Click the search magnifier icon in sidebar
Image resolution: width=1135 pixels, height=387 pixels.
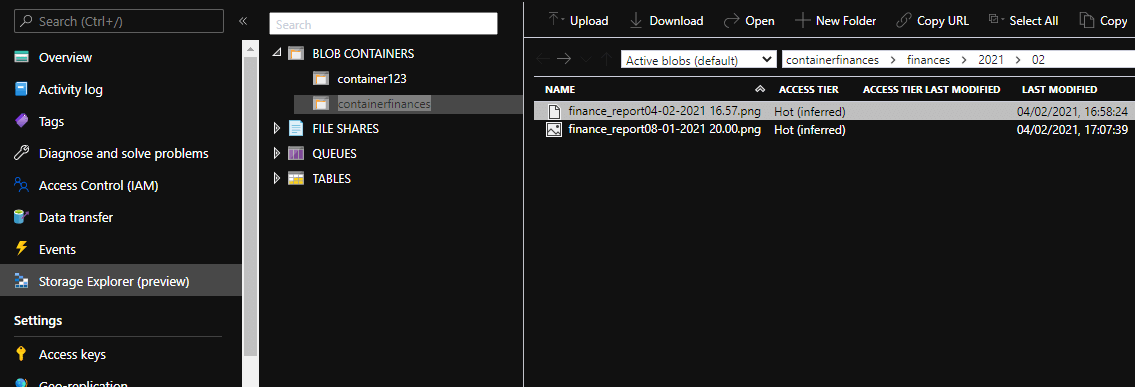(26, 22)
